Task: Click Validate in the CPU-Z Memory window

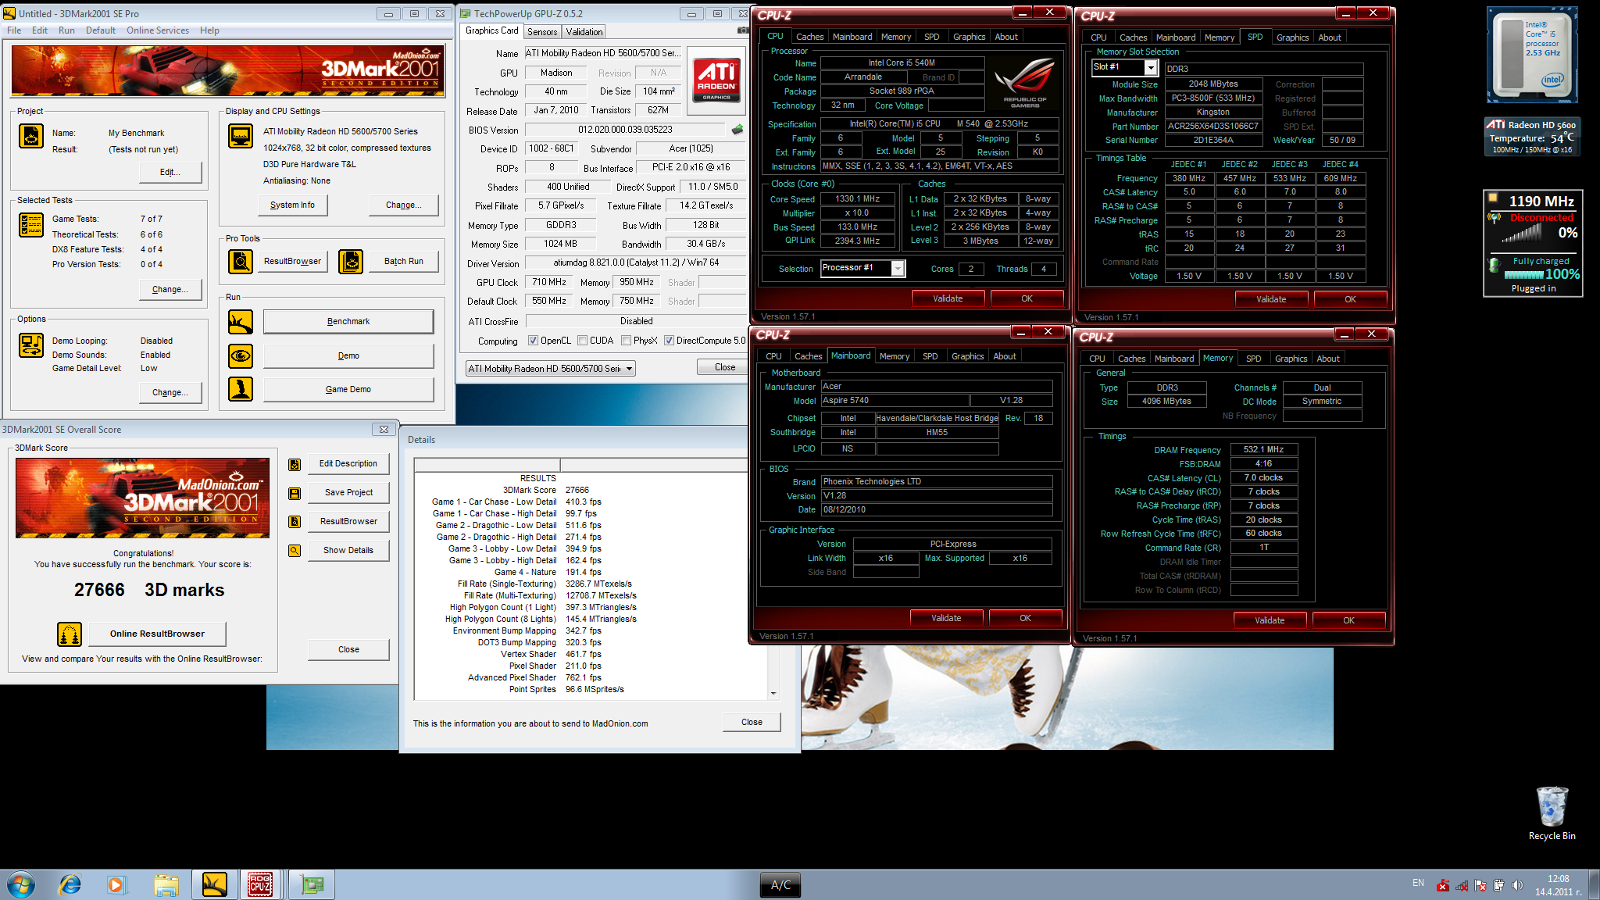Action: pyautogui.click(x=1269, y=620)
